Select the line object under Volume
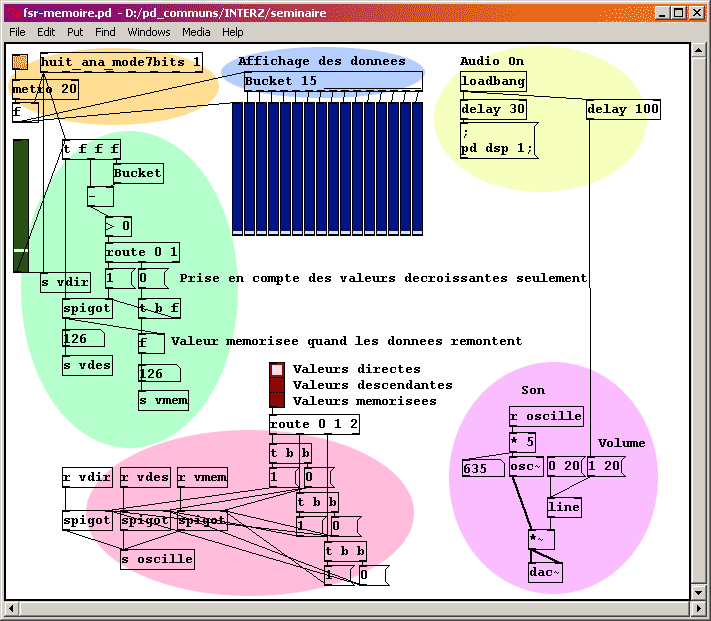The height and width of the screenshot is (621, 711). coord(564,507)
